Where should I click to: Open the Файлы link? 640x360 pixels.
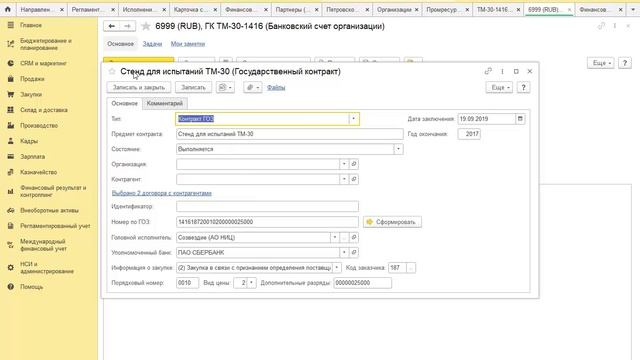[x=276, y=87]
